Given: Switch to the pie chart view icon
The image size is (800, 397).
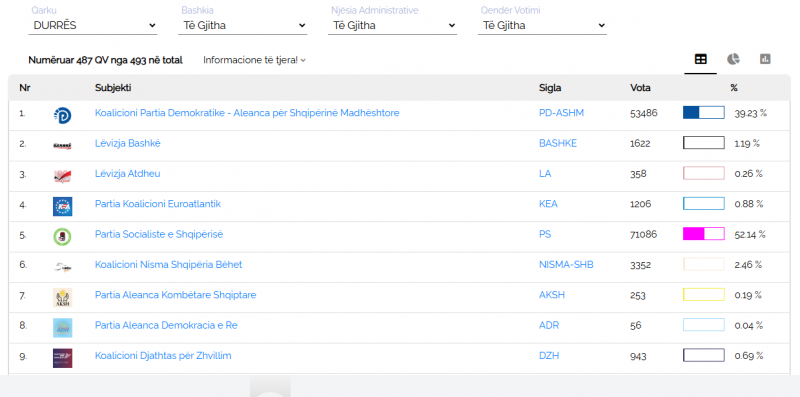Looking at the screenshot, I should click(x=733, y=59).
